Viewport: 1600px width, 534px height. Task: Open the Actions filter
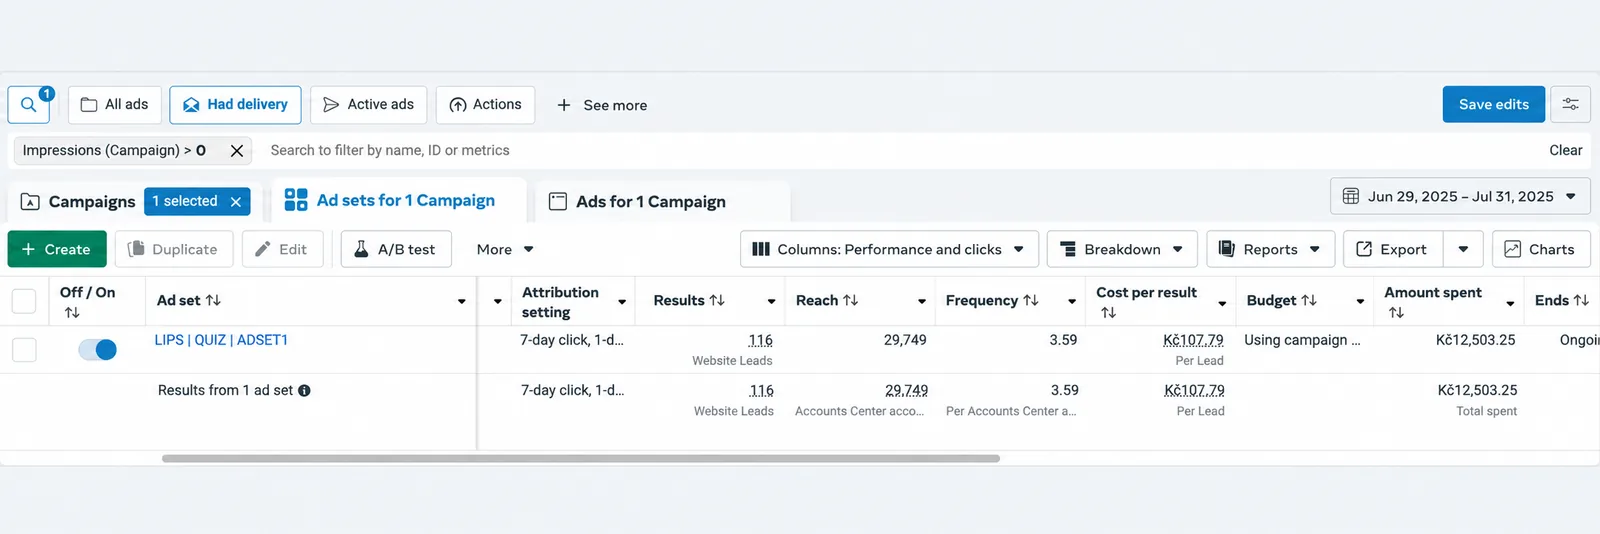coord(485,105)
